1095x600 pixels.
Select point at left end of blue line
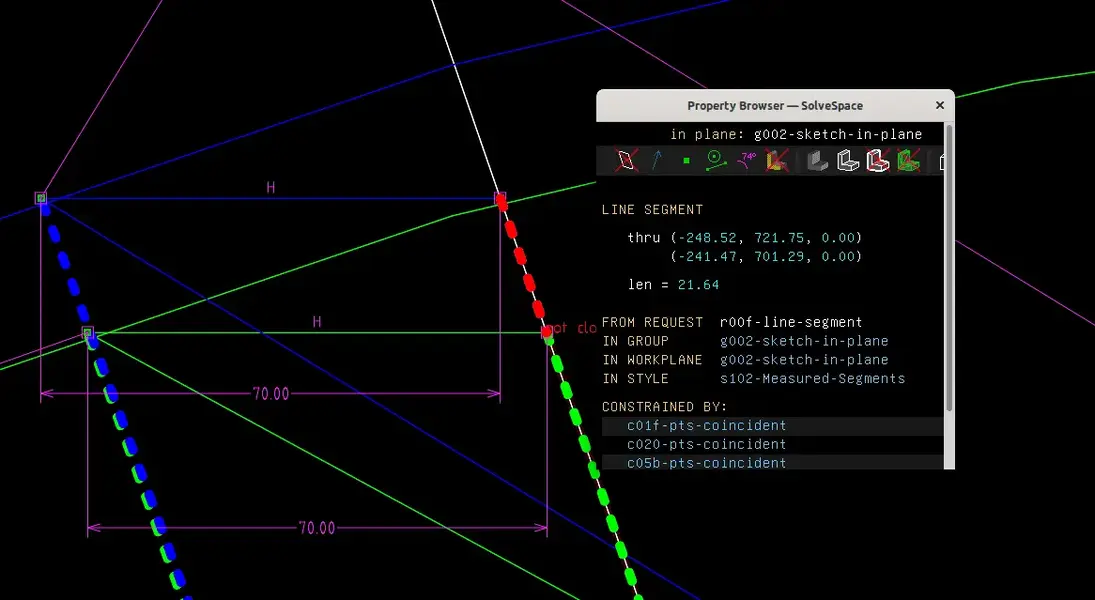click(41, 198)
